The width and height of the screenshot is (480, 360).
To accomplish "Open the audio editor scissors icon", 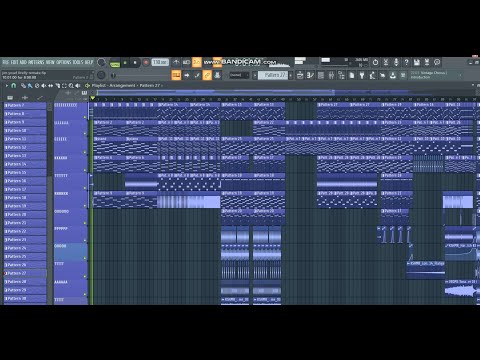I will coord(386,62).
